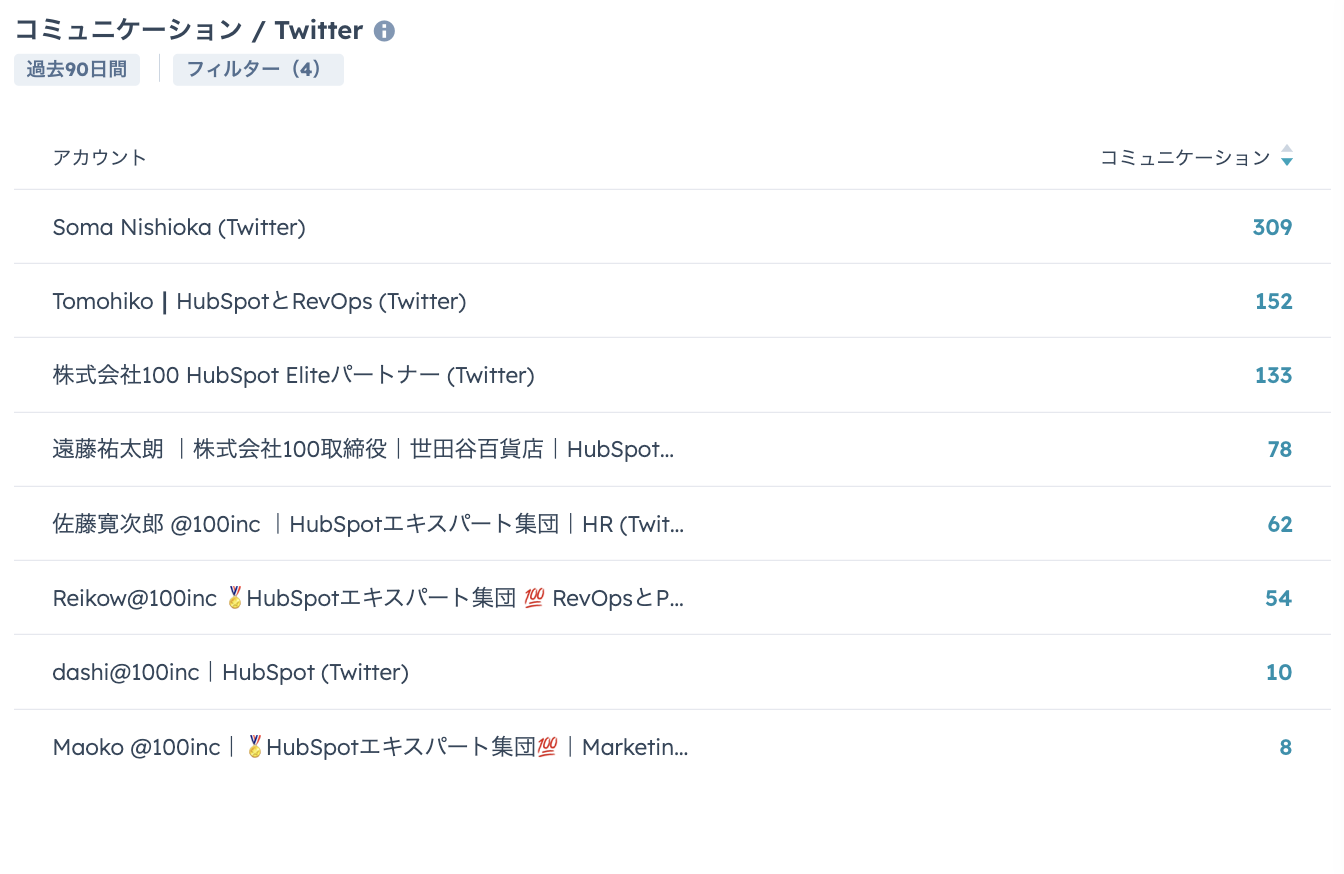
Task: Click the 152 count for Tomohiko's account
Action: [1271, 301]
